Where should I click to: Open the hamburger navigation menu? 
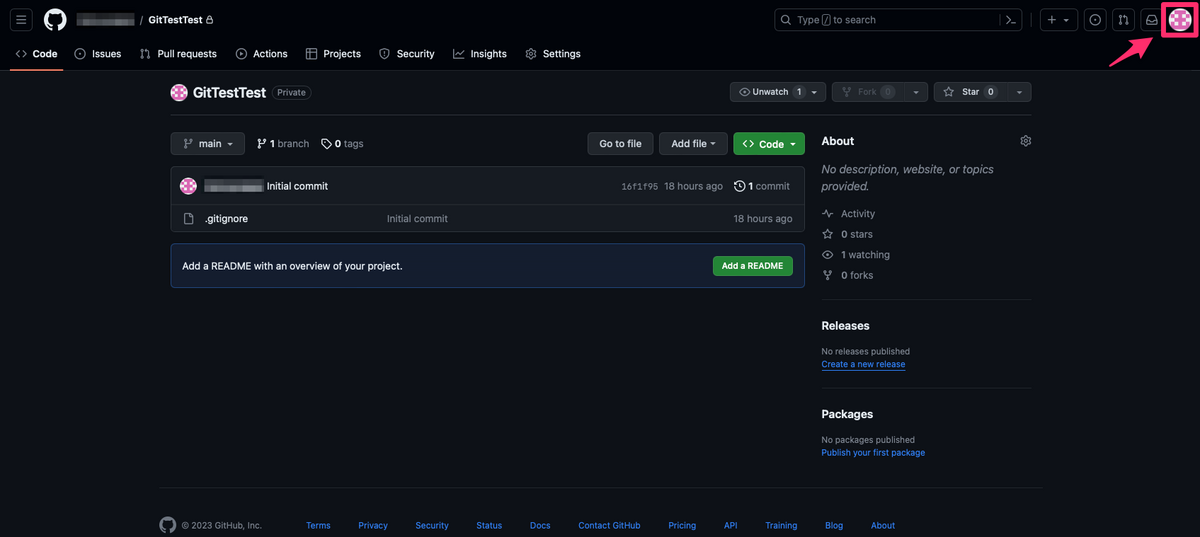point(22,20)
